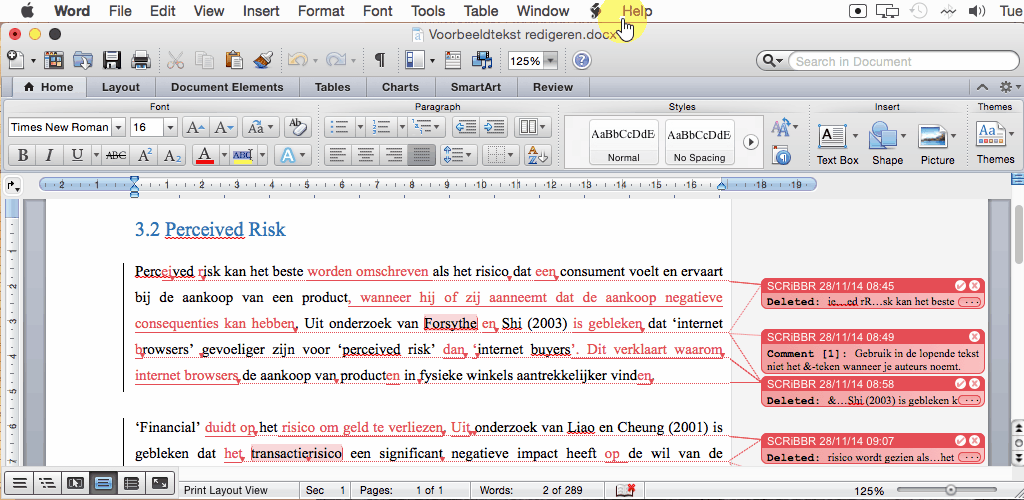1024x500 pixels.
Task: Click the Save floppy disk icon
Action: point(112,60)
